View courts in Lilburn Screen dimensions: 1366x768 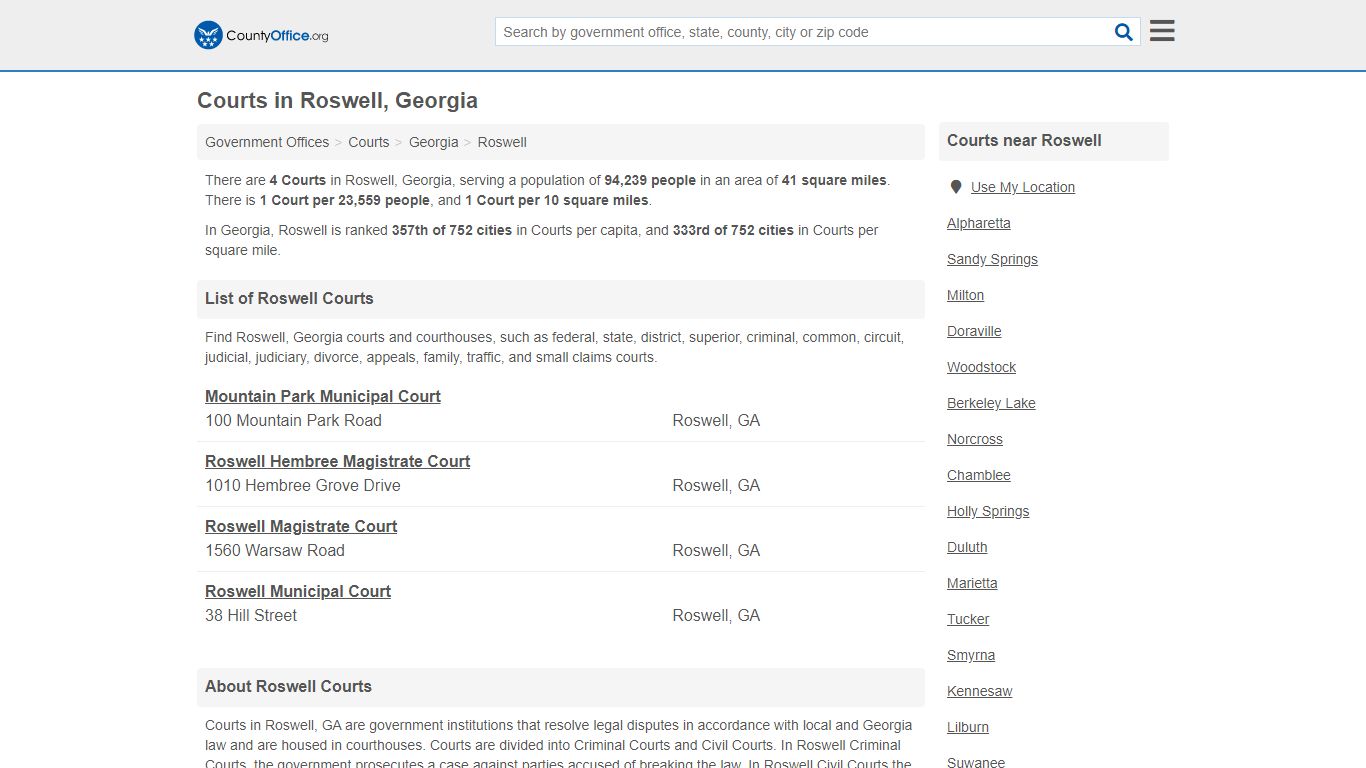968,727
